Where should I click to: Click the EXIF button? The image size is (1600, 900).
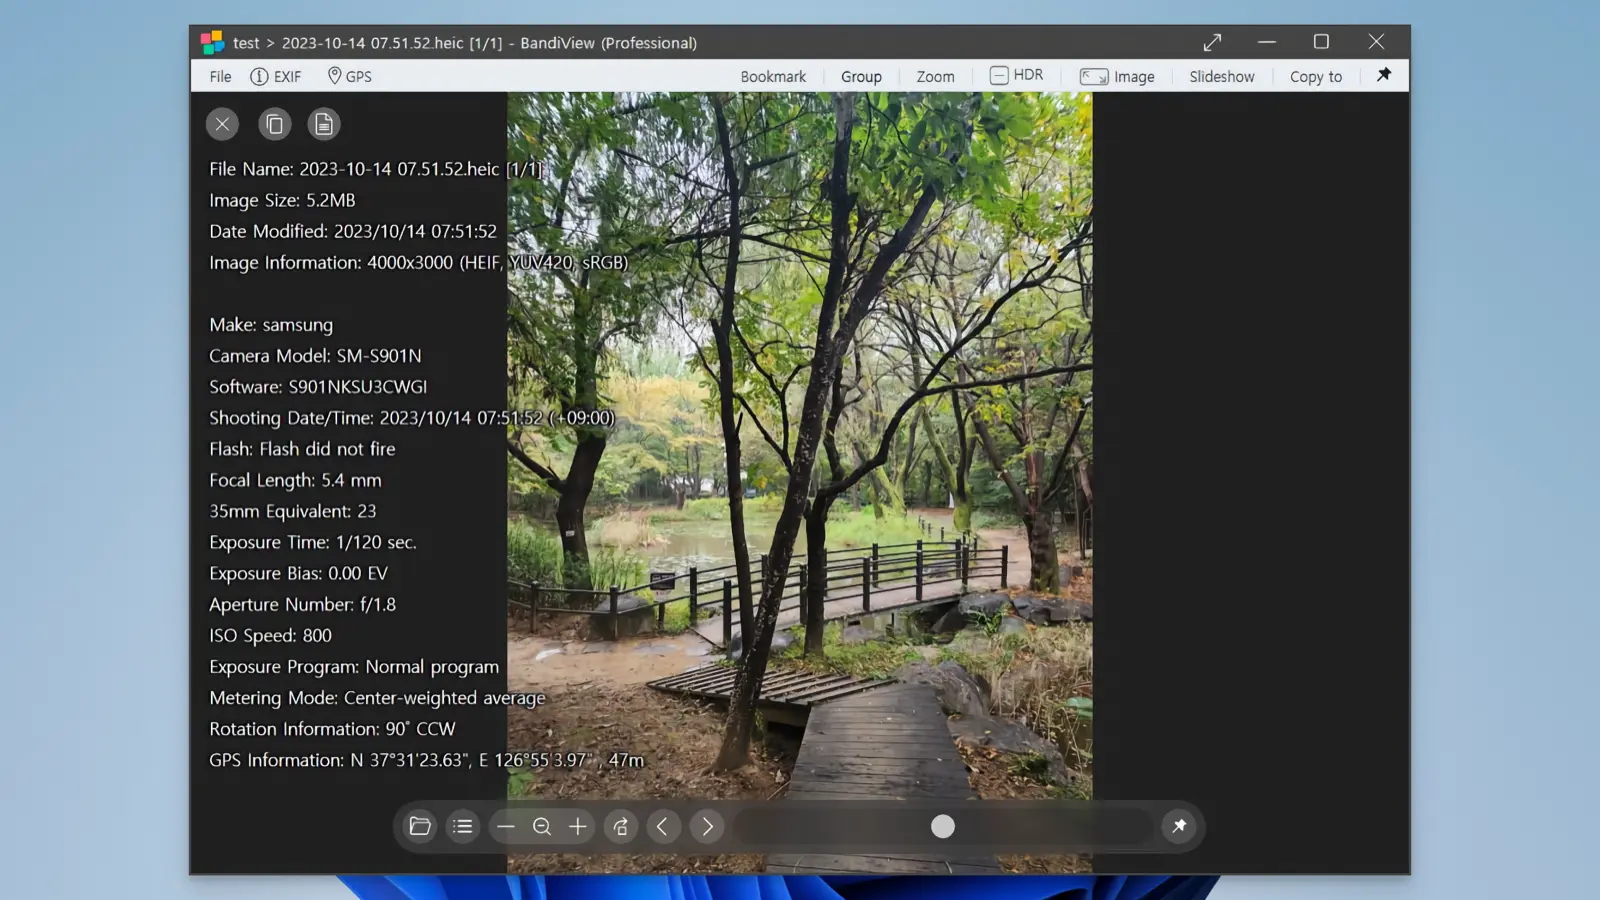(276, 77)
